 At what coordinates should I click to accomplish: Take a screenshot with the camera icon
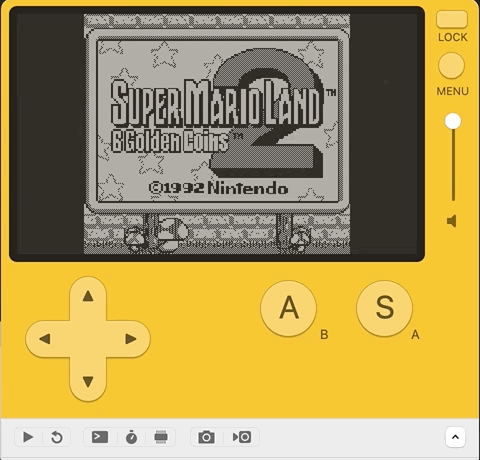(x=206, y=437)
